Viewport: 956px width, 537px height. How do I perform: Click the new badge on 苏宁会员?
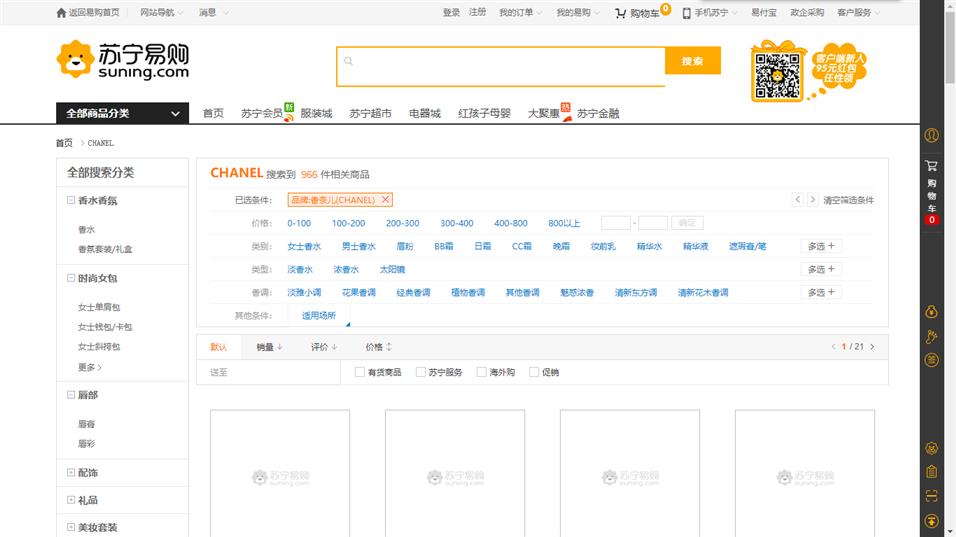click(289, 108)
